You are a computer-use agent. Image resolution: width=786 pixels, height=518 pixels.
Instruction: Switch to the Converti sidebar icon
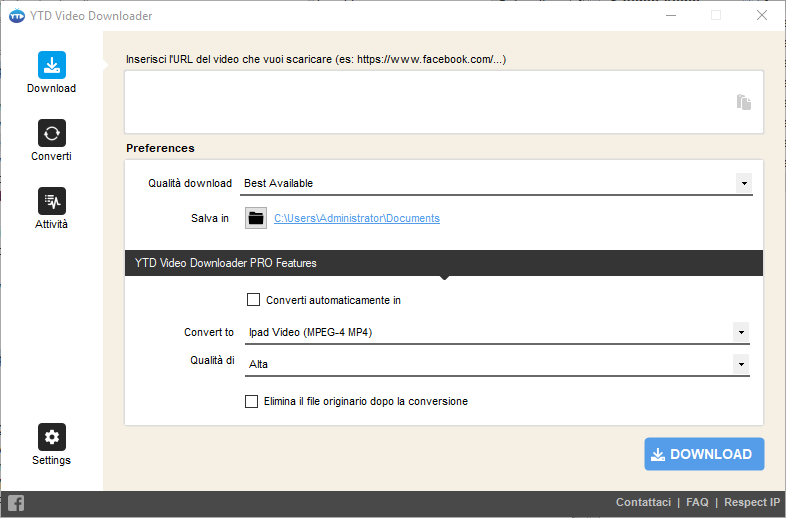click(52, 133)
